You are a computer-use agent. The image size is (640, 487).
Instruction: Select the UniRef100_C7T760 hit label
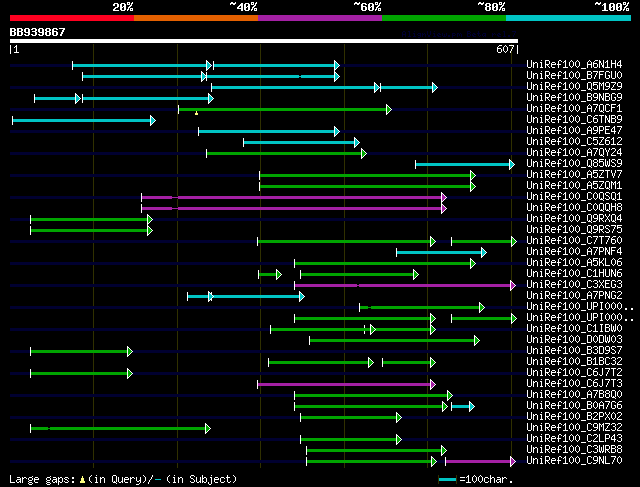point(574,240)
